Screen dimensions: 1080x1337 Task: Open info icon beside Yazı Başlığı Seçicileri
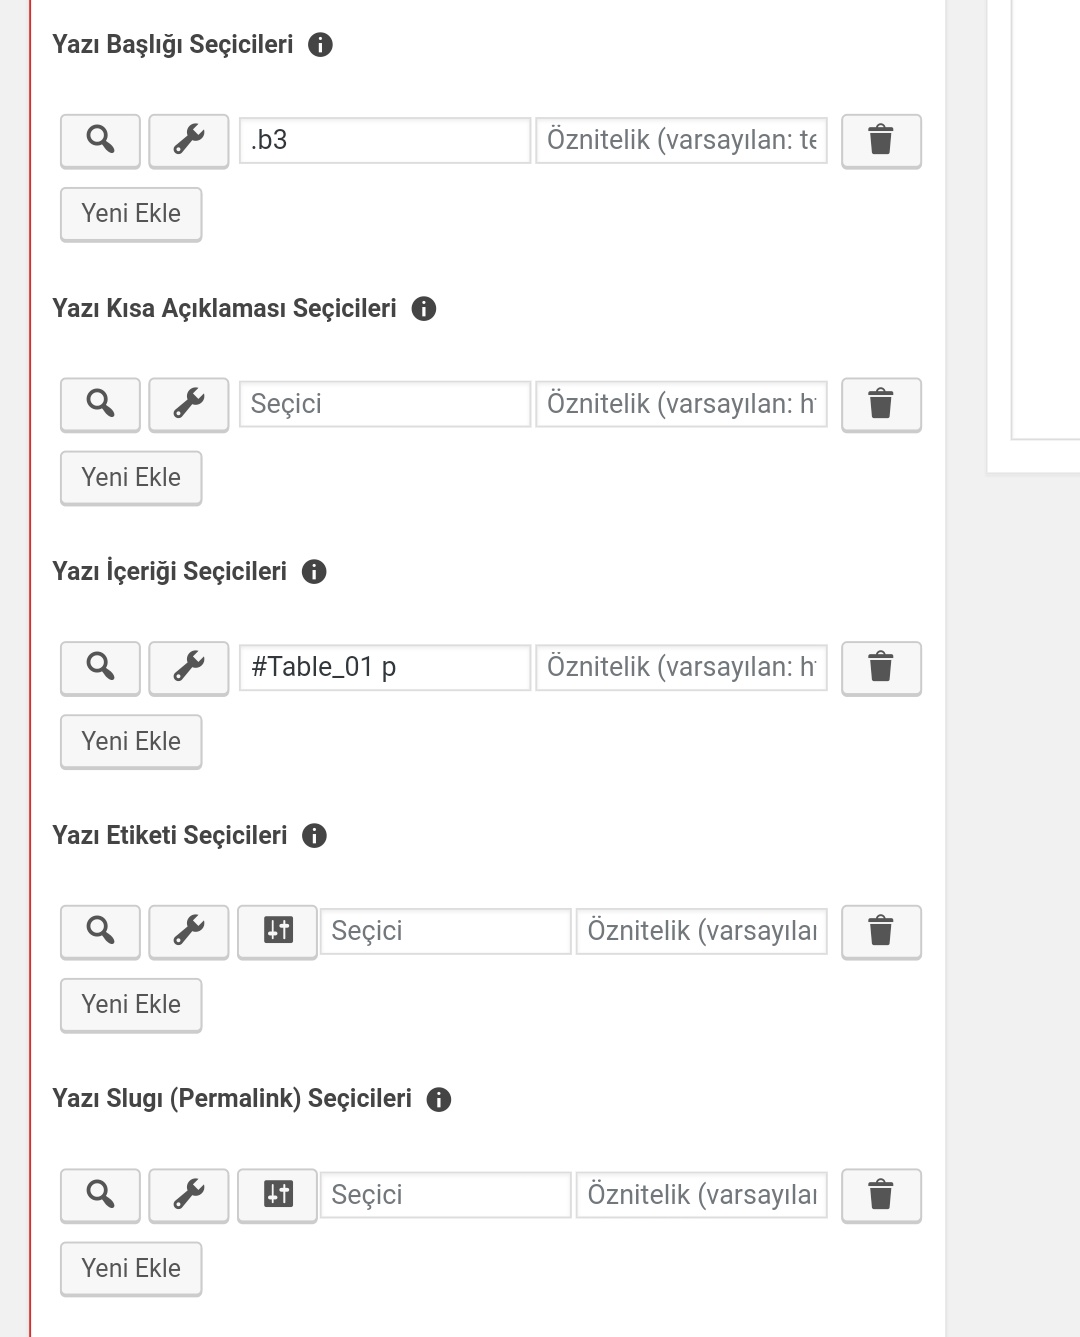point(320,44)
